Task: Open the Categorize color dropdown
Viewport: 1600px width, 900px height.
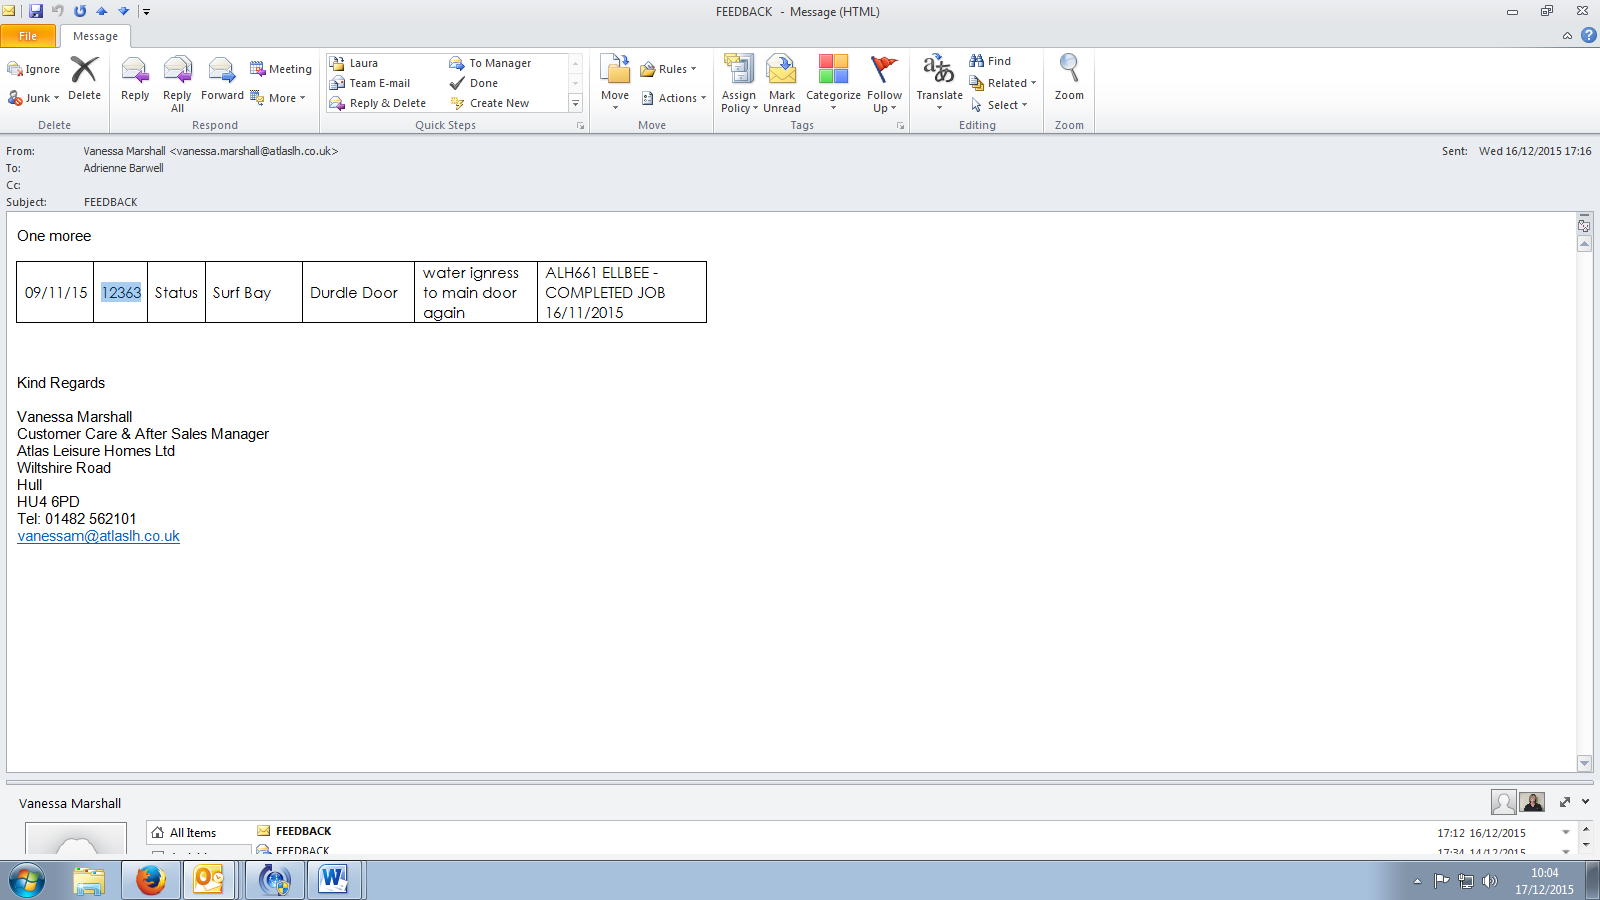Action: [x=833, y=82]
